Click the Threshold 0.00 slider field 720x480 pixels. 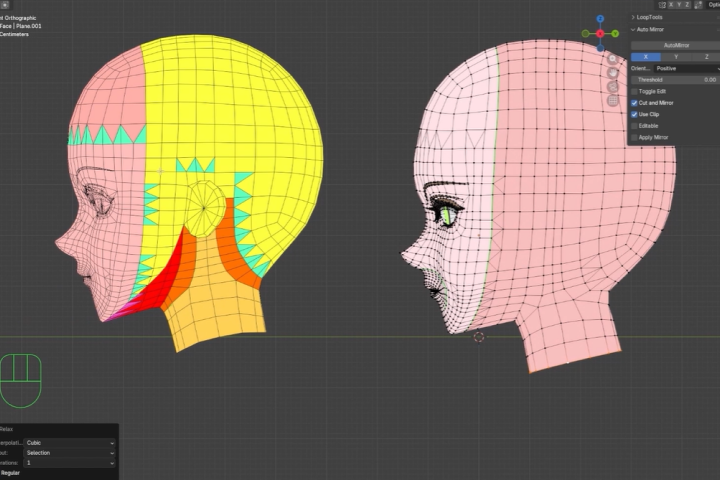click(x=675, y=80)
